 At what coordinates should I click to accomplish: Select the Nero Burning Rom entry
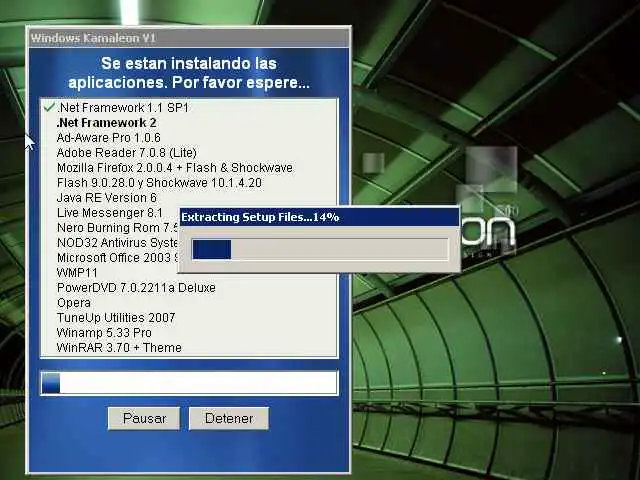pyautogui.click(x=118, y=228)
